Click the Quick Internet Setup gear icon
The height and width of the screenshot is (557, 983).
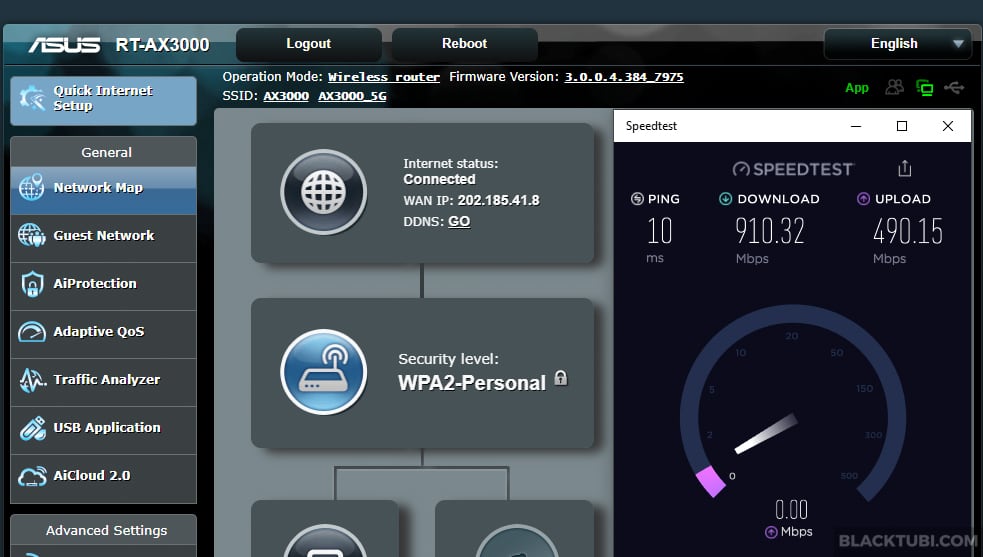(32, 98)
